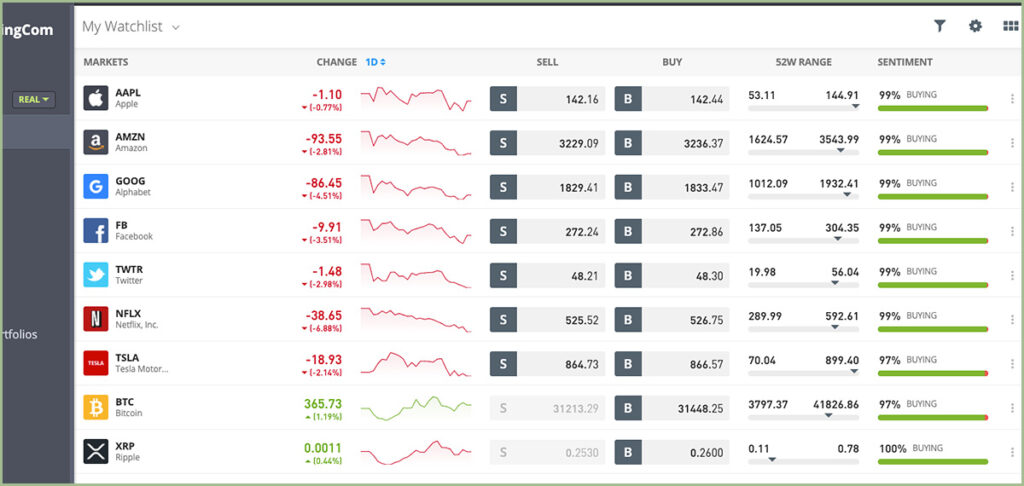Open more options for BTC row
The width and height of the screenshot is (1024, 486).
tap(1012, 408)
